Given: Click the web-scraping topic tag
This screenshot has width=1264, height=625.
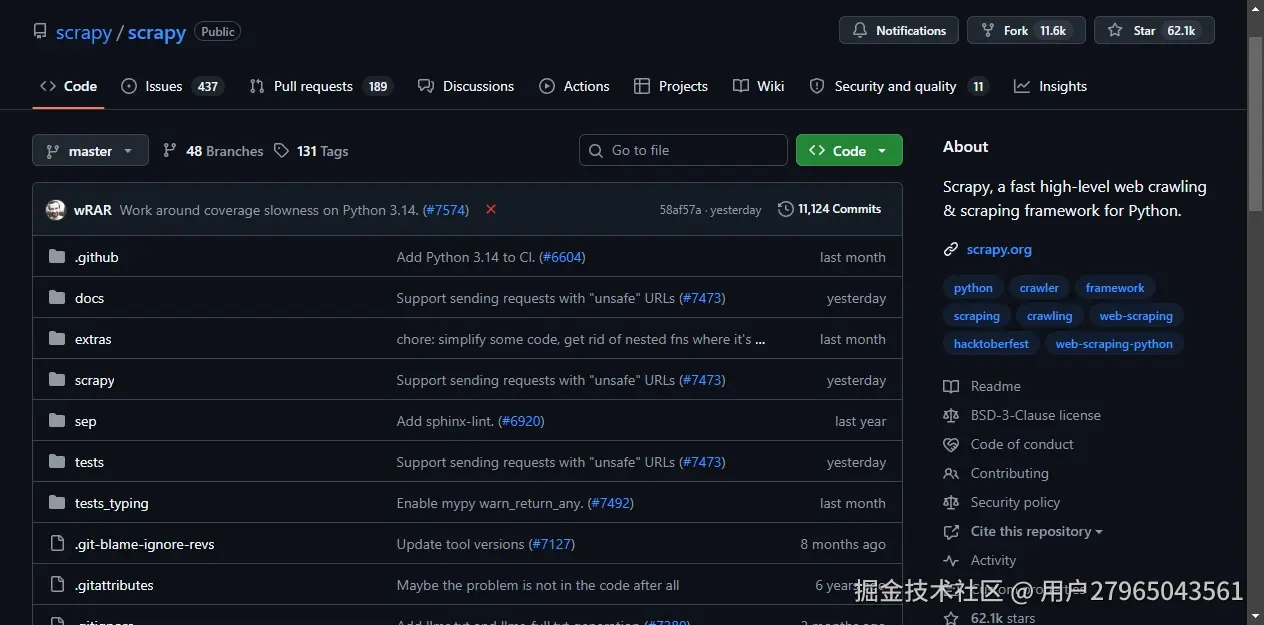Looking at the screenshot, I should click(1136, 316).
